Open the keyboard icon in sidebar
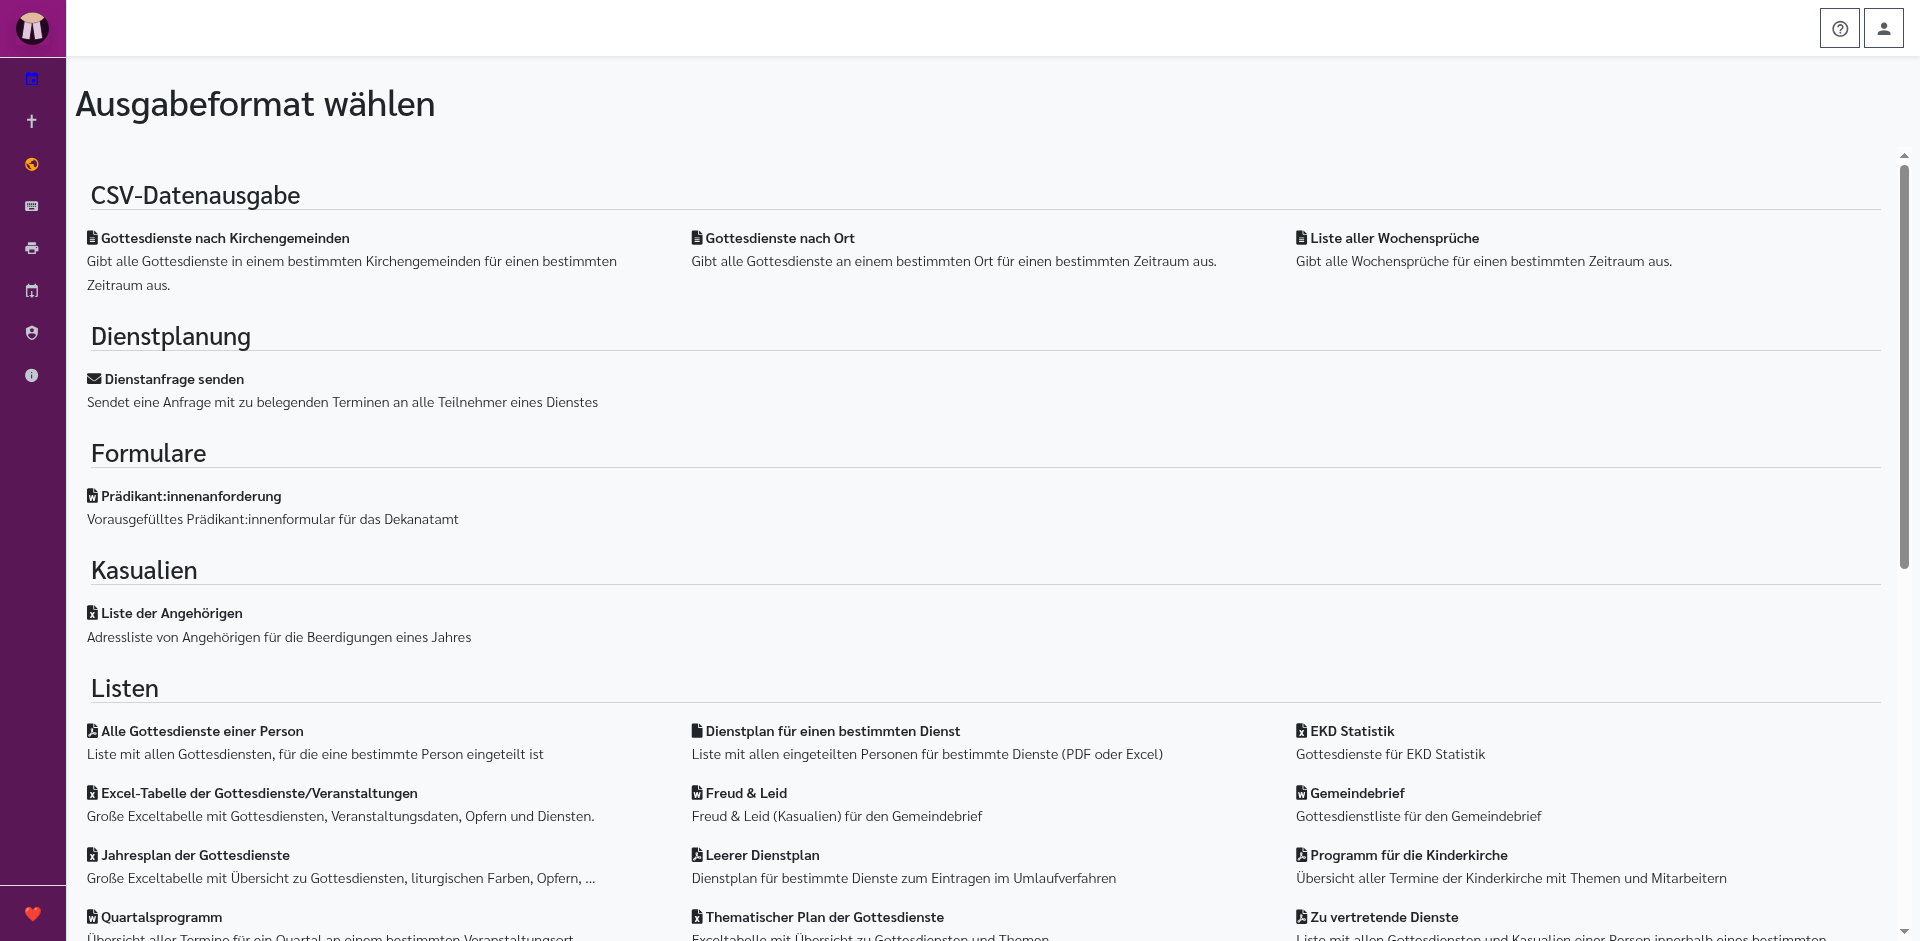Image resolution: width=1920 pixels, height=941 pixels. click(x=32, y=206)
